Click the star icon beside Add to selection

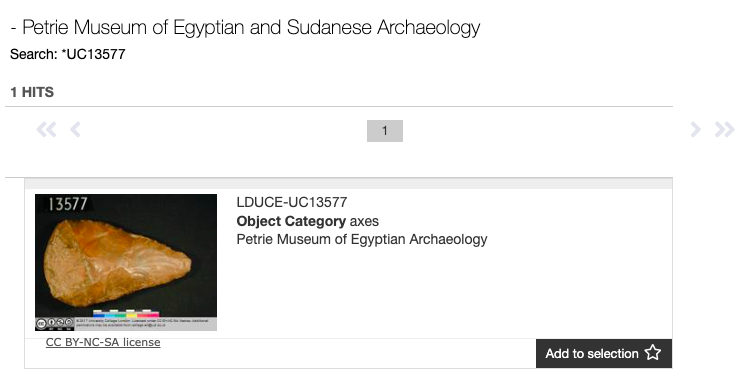(653, 353)
